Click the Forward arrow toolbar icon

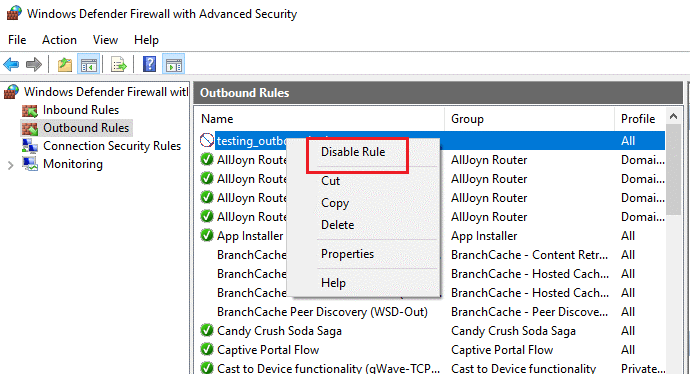point(34,65)
